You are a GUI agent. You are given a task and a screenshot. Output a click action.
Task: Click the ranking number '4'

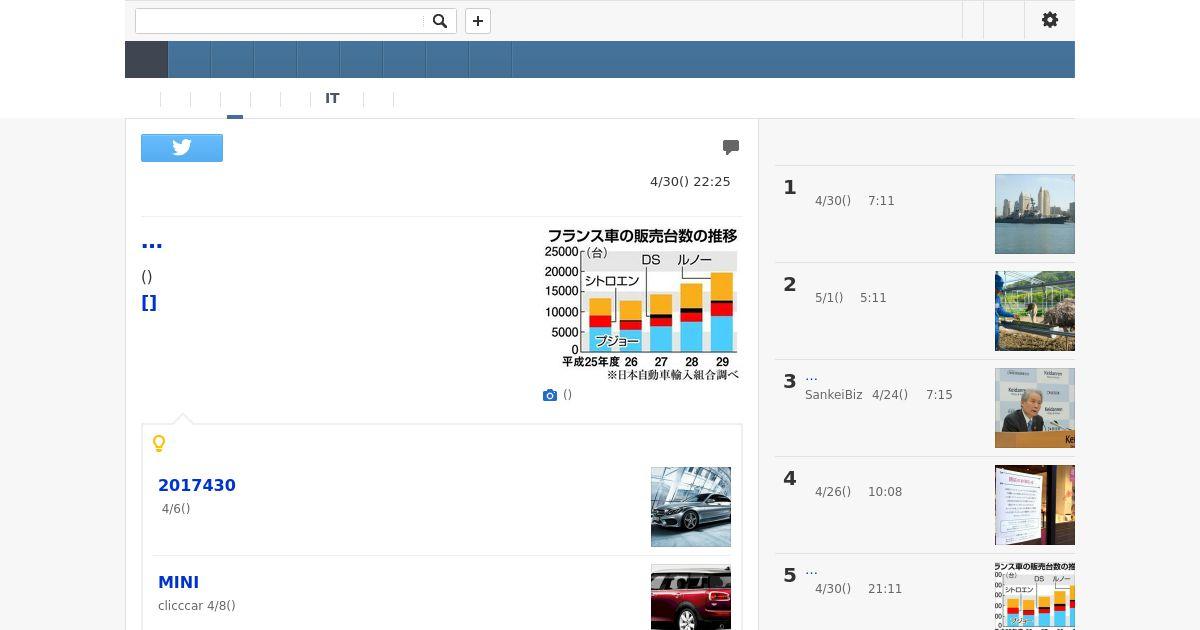coord(790,478)
